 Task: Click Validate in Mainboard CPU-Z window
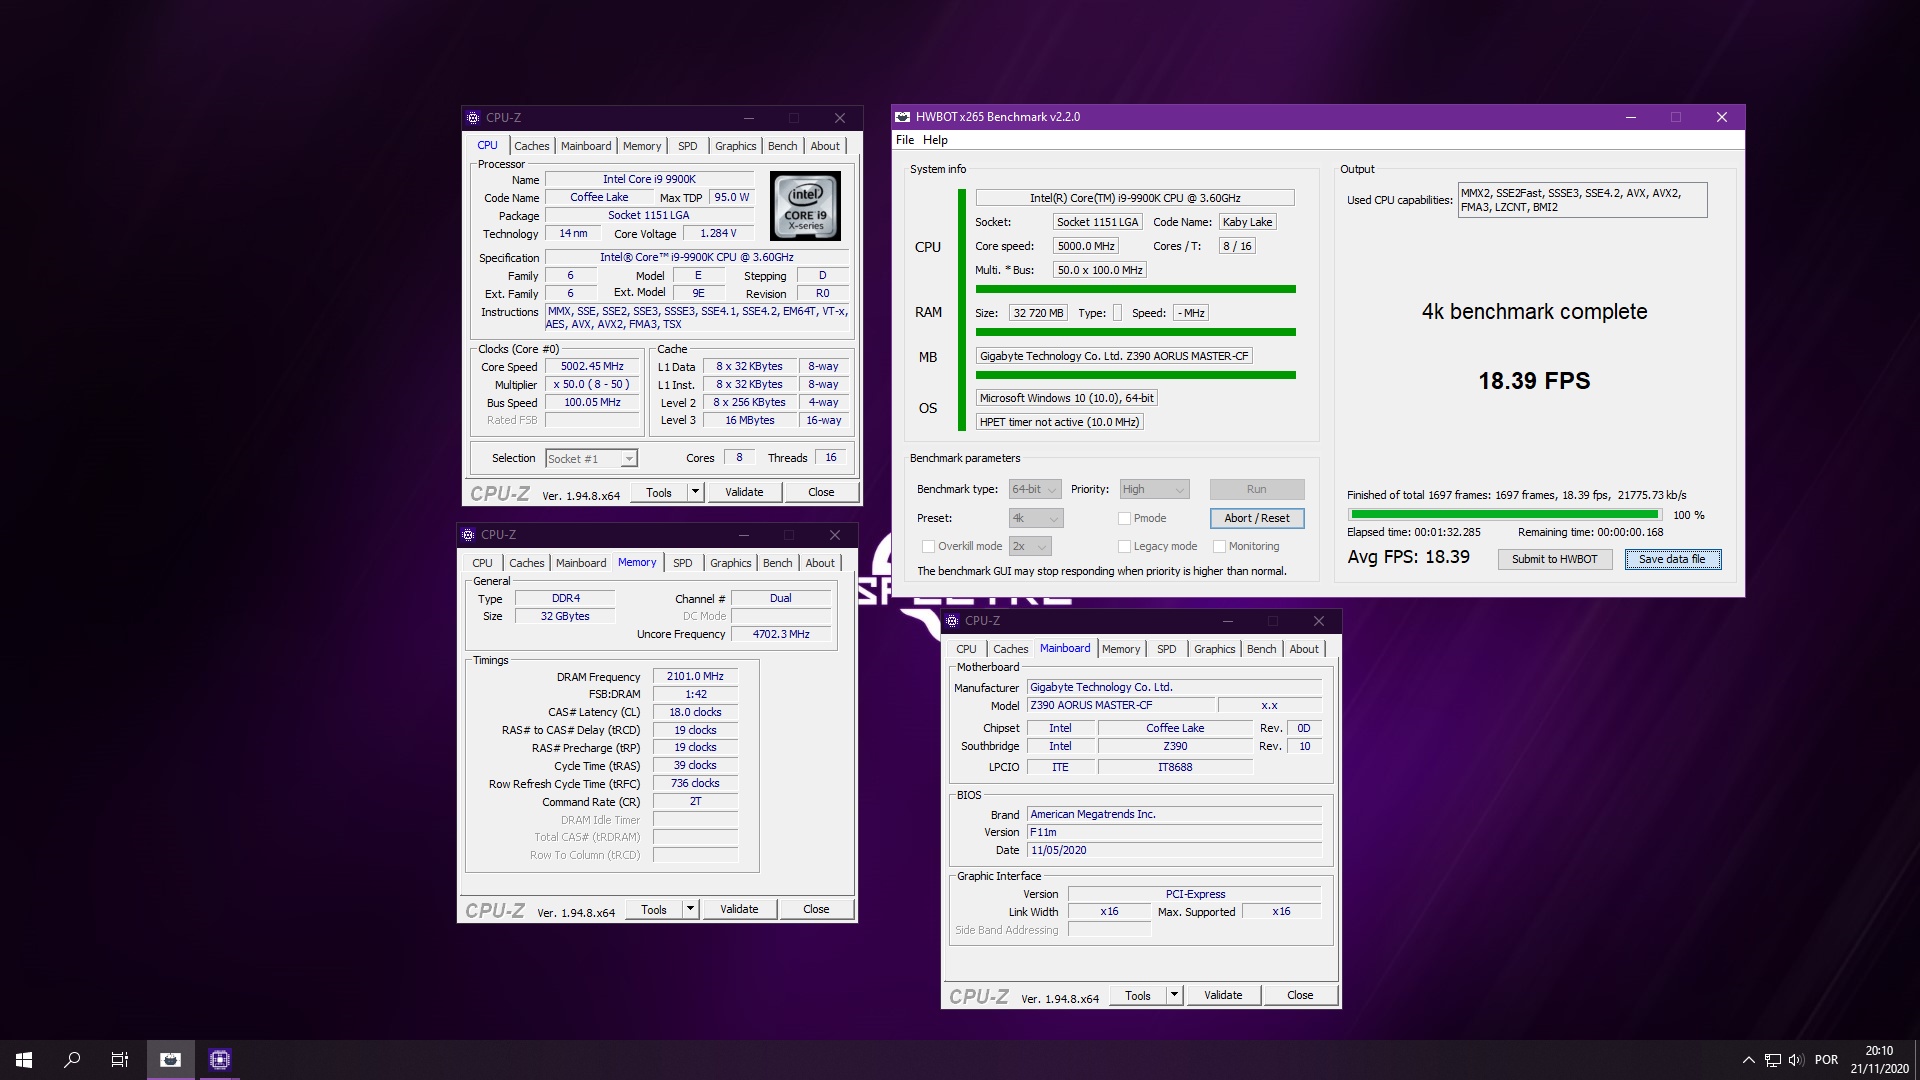[1223, 995]
